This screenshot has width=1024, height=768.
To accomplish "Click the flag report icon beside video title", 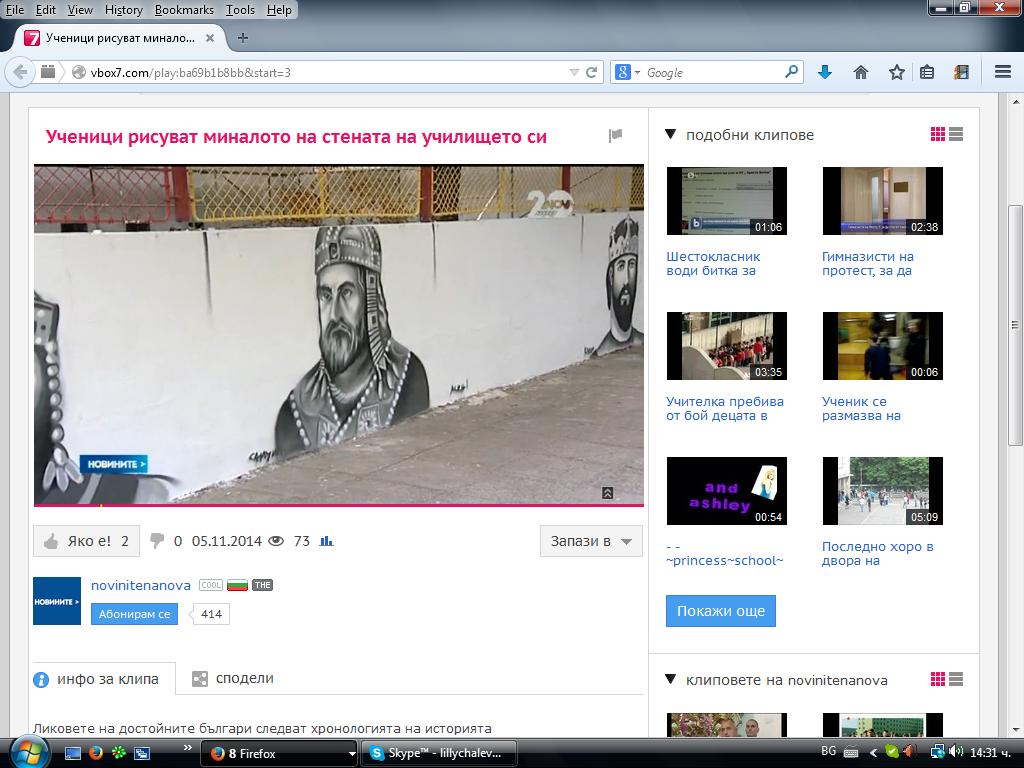I will [615, 135].
